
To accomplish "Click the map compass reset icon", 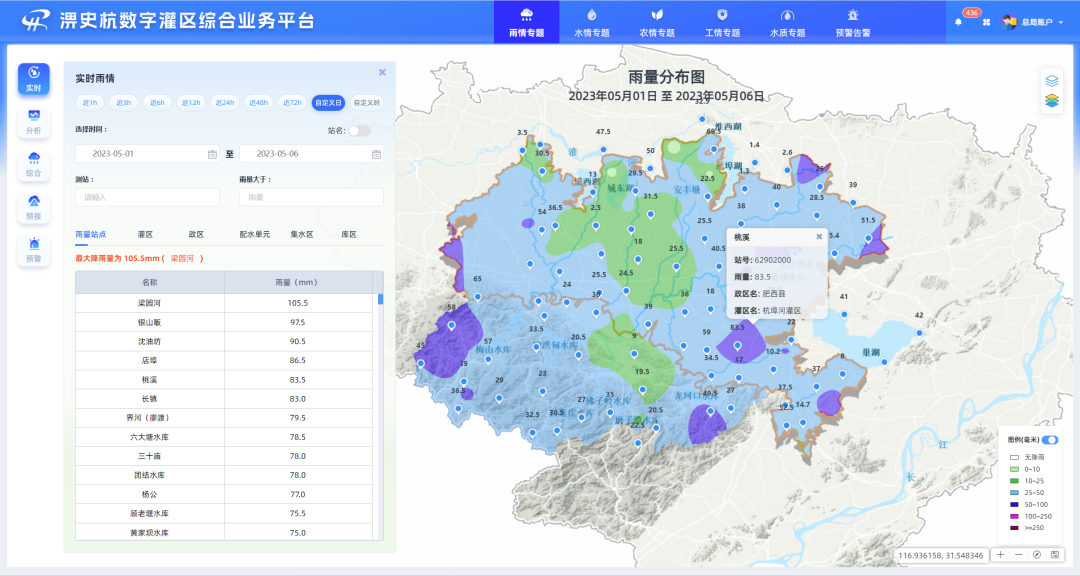I will pos(1037,555).
